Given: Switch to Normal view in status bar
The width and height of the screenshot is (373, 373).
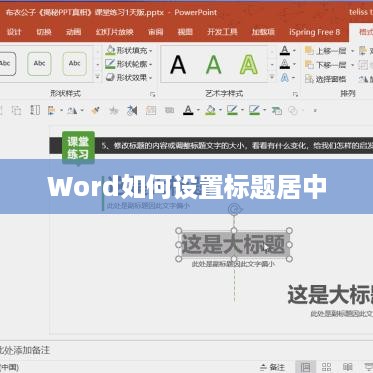Looking at the screenshot, I should tap(305, 367).
